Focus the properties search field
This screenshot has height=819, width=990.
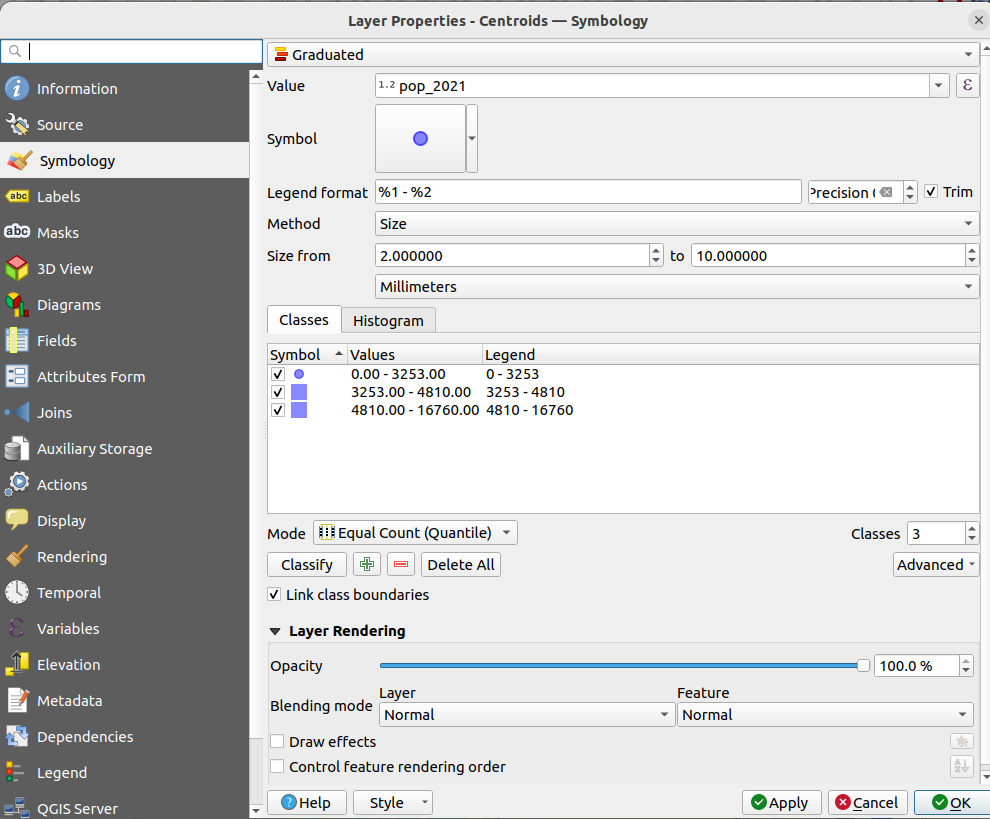pyautogui.click(x=132, y=51)
